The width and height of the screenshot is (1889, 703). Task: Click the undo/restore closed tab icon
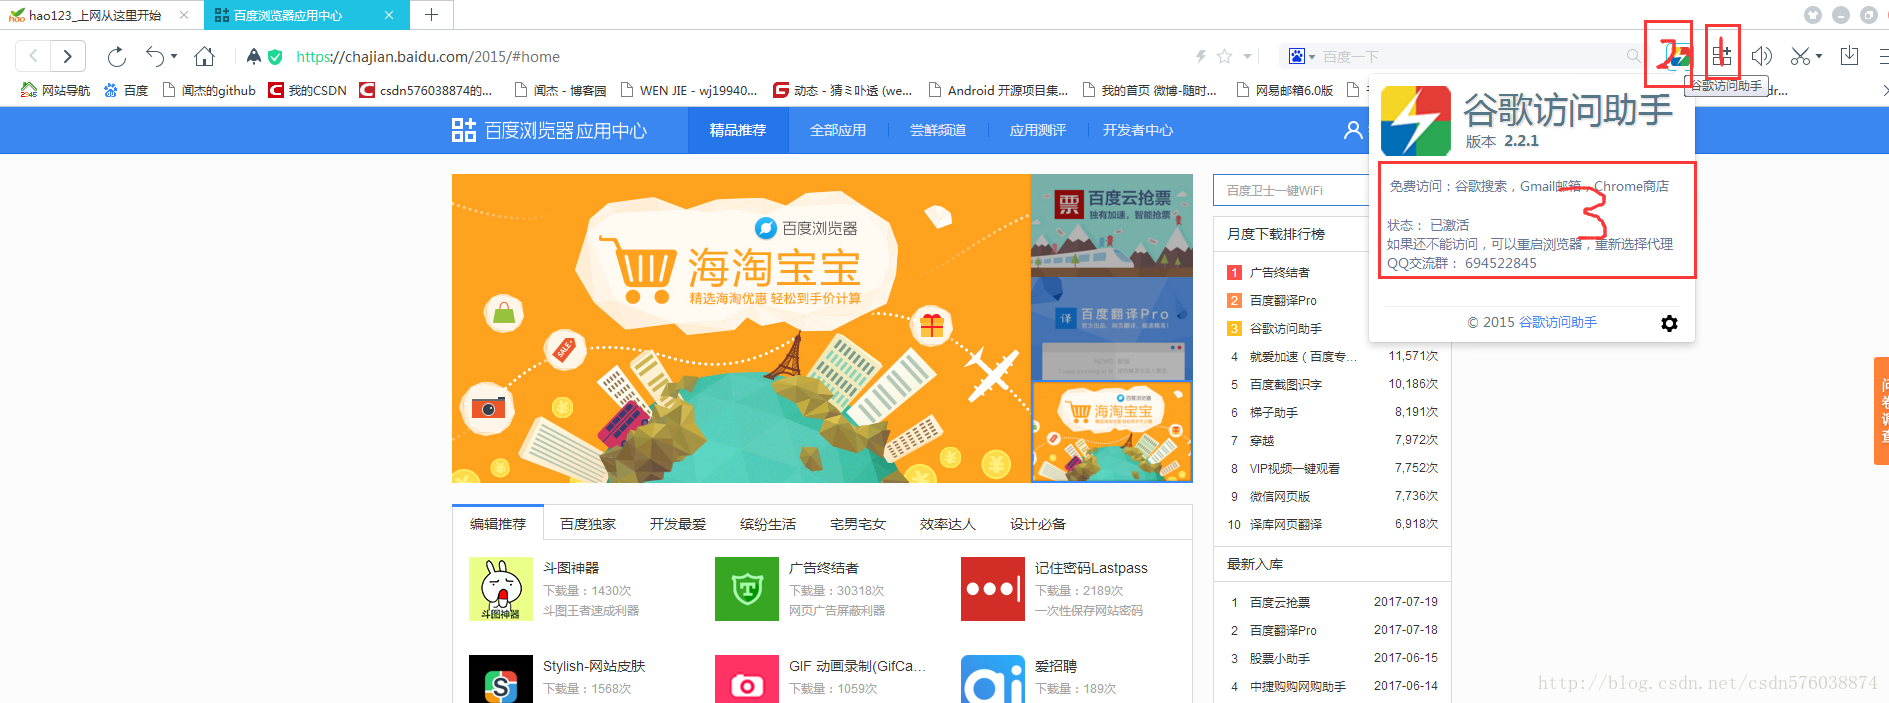(155, 56)
